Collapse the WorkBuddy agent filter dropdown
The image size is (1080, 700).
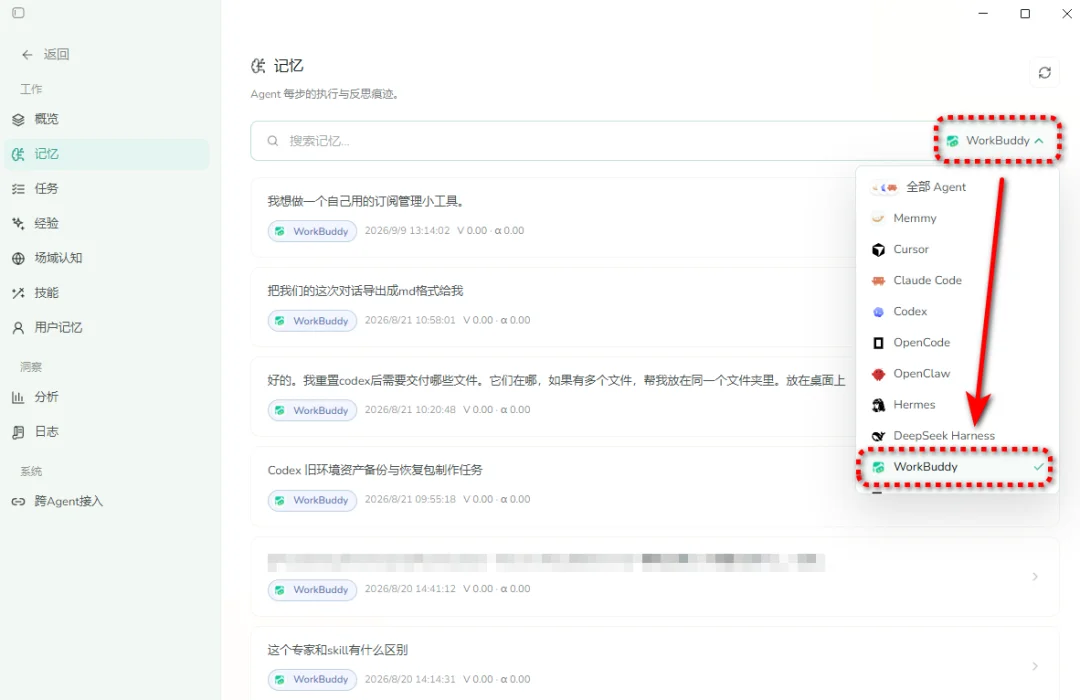point(996,141)
